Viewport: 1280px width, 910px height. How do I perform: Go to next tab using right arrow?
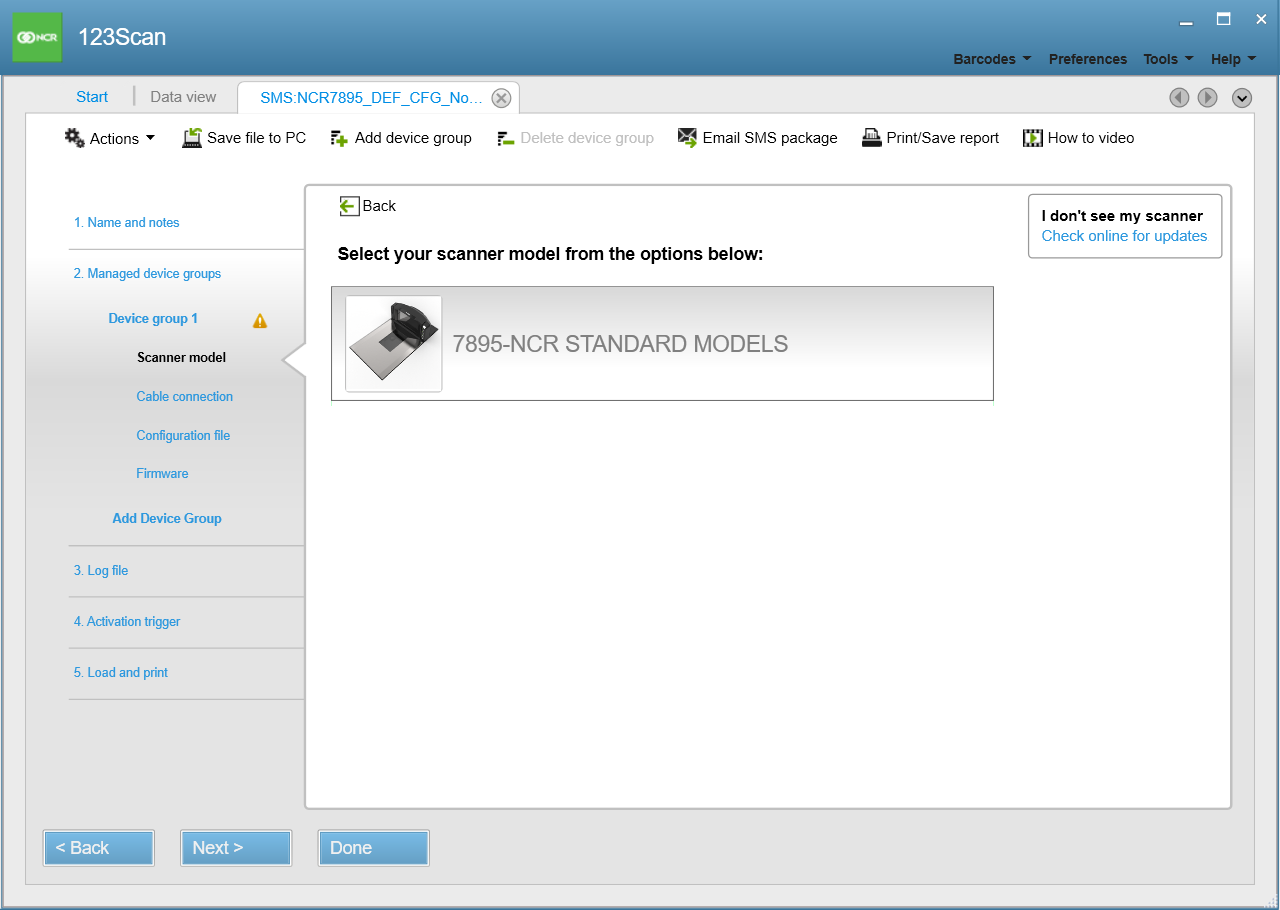coord(1208,98)
